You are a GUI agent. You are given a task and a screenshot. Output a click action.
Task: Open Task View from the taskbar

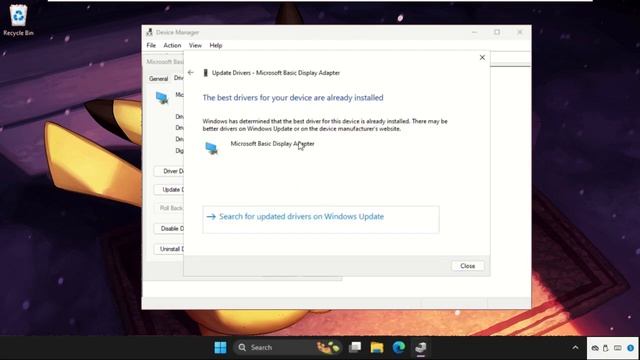tap(355, 347)
